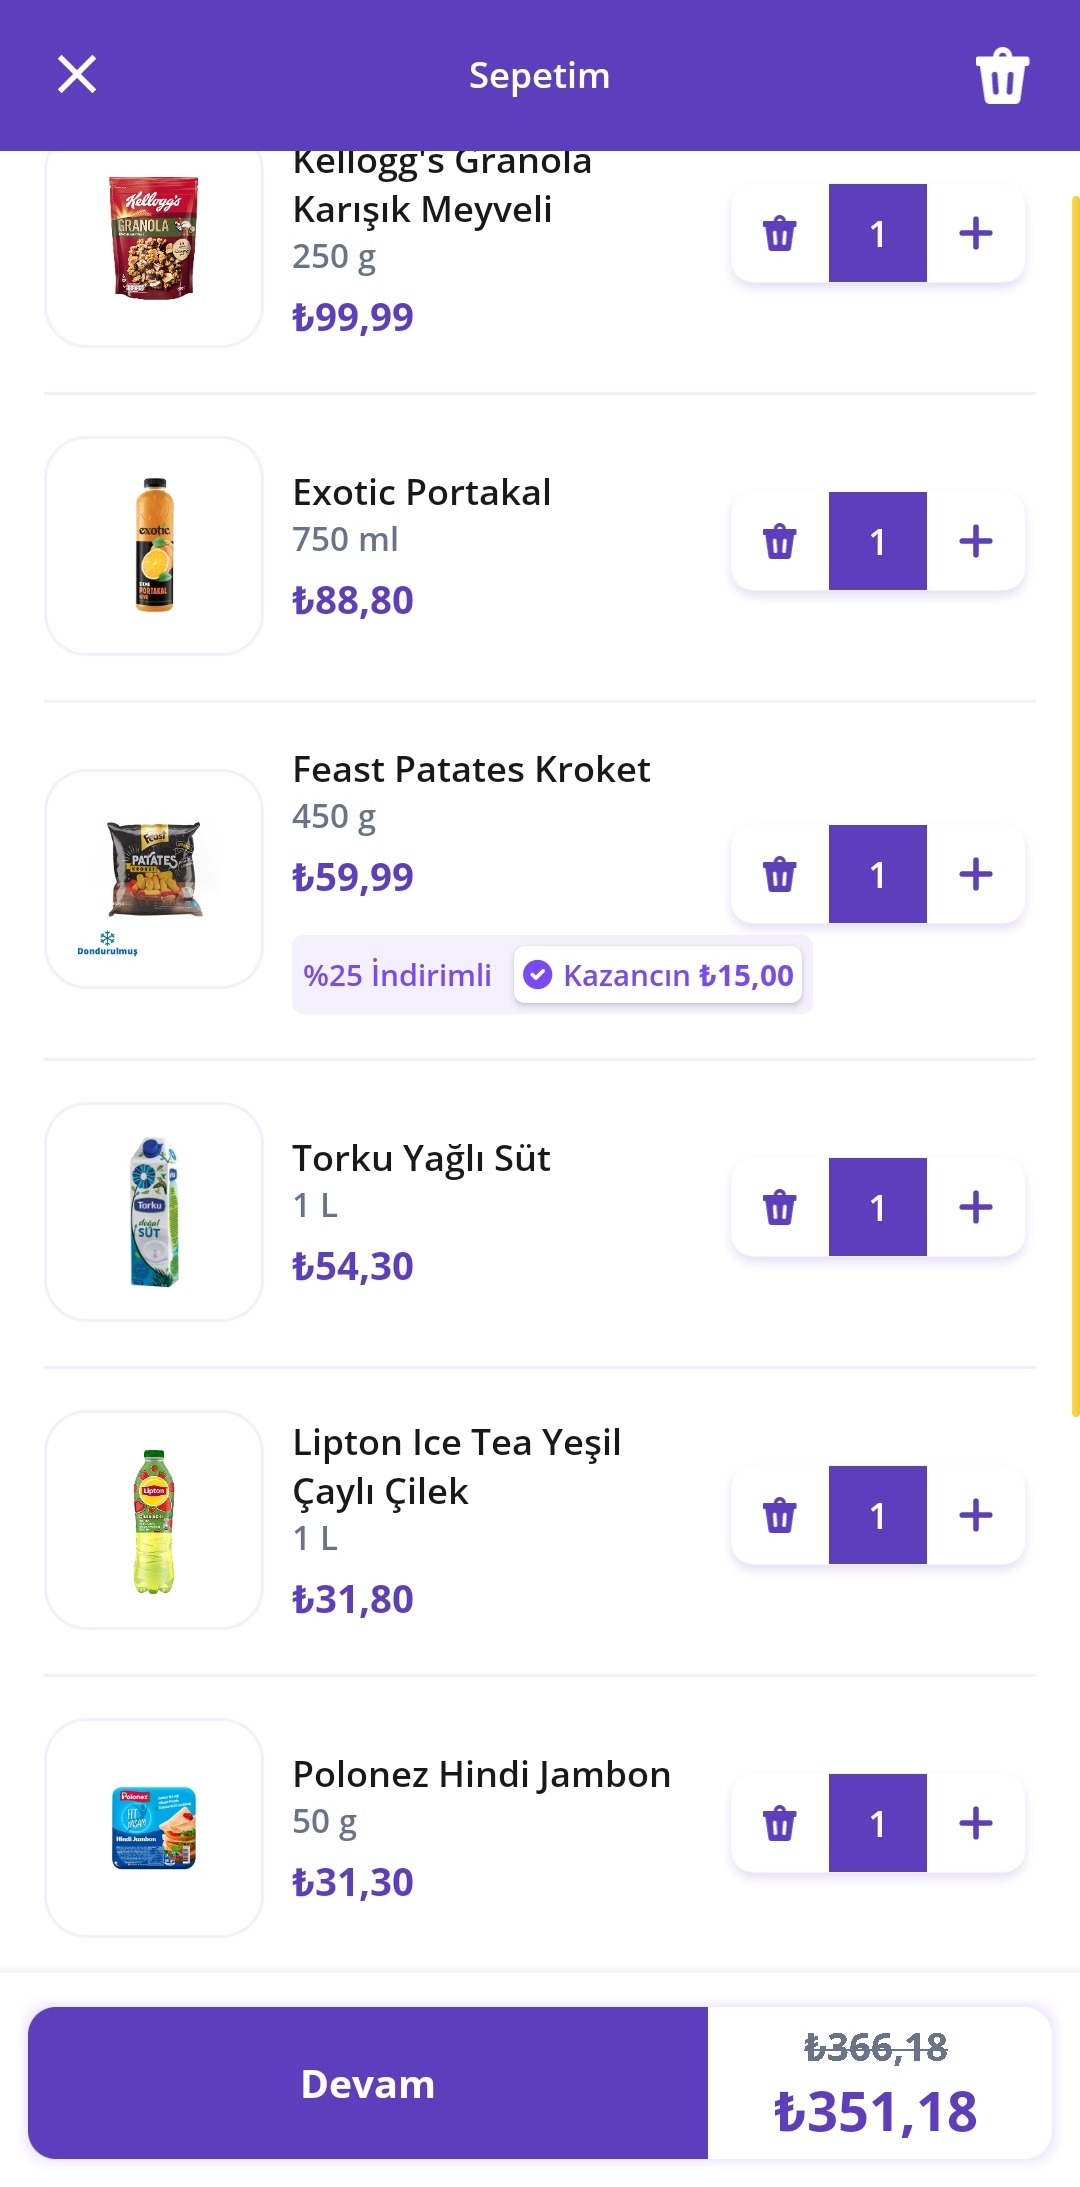Add one more Polonez Hindi Jambon

976,1824
